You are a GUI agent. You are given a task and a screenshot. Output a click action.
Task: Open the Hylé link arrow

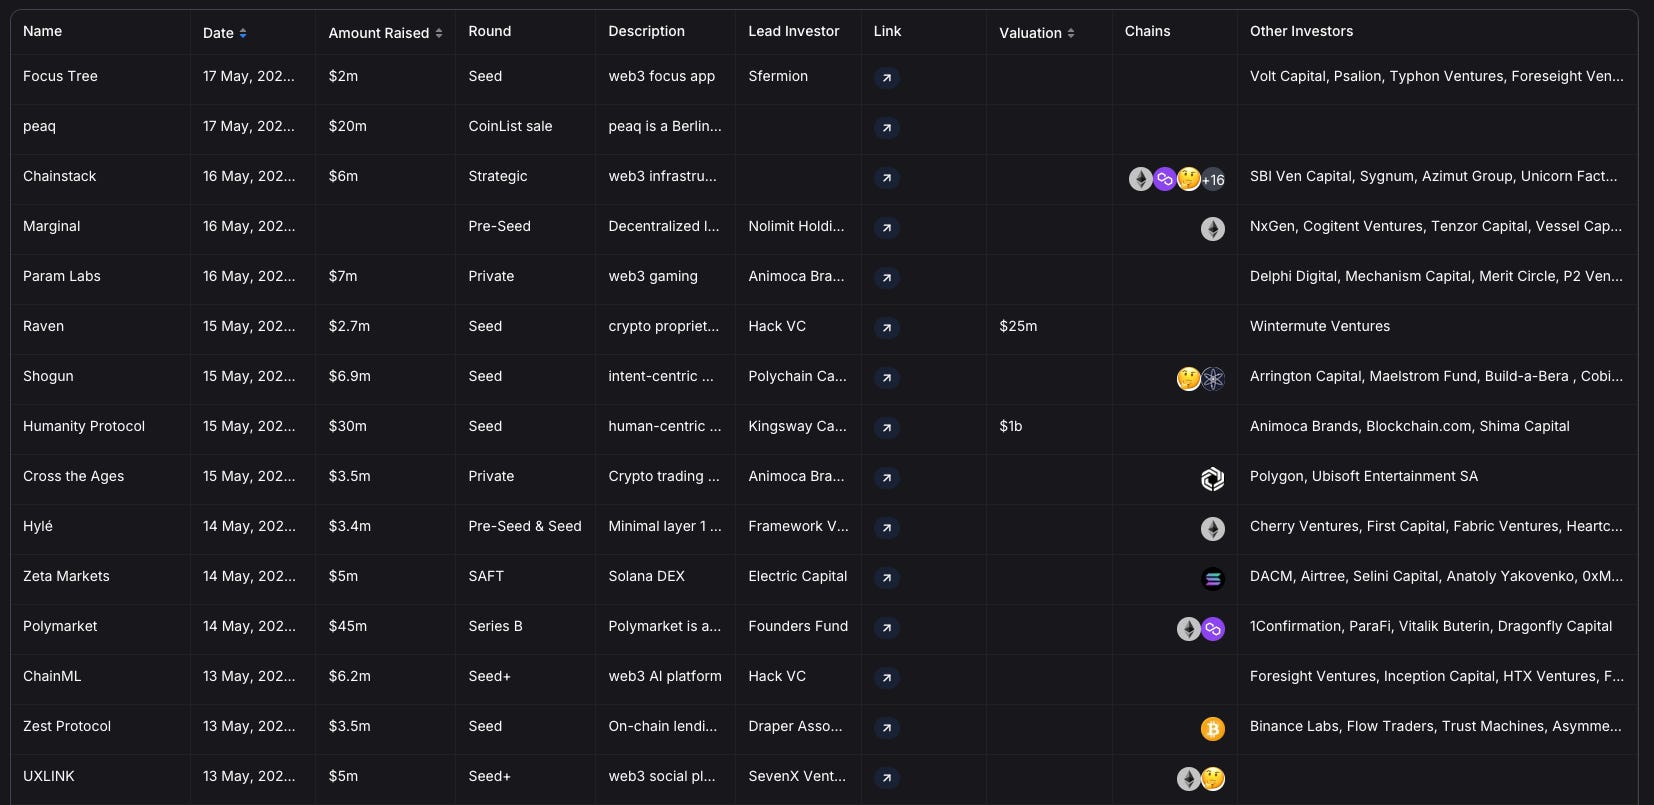pos(887,528)
